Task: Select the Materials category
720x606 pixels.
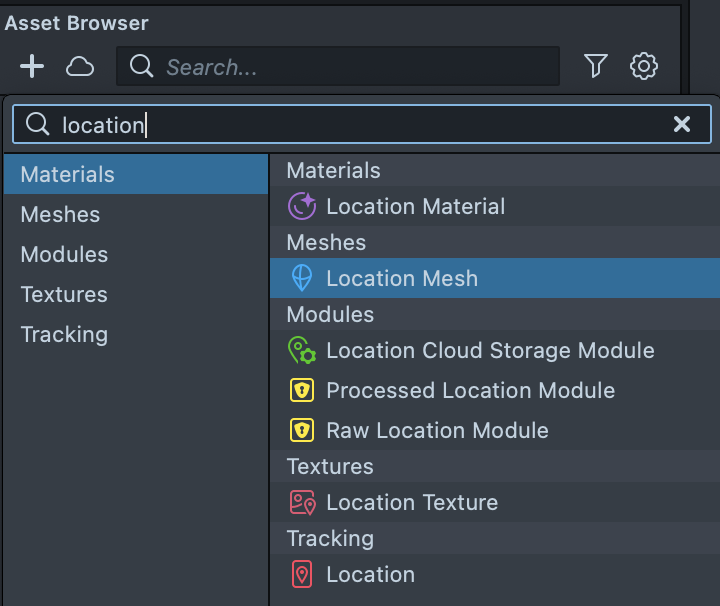Action: tap(67, 175)
